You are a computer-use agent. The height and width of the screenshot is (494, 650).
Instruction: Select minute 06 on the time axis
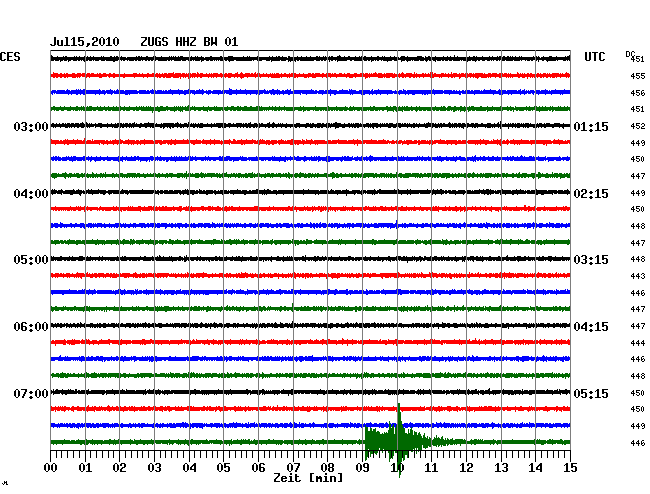pos(258,468)
